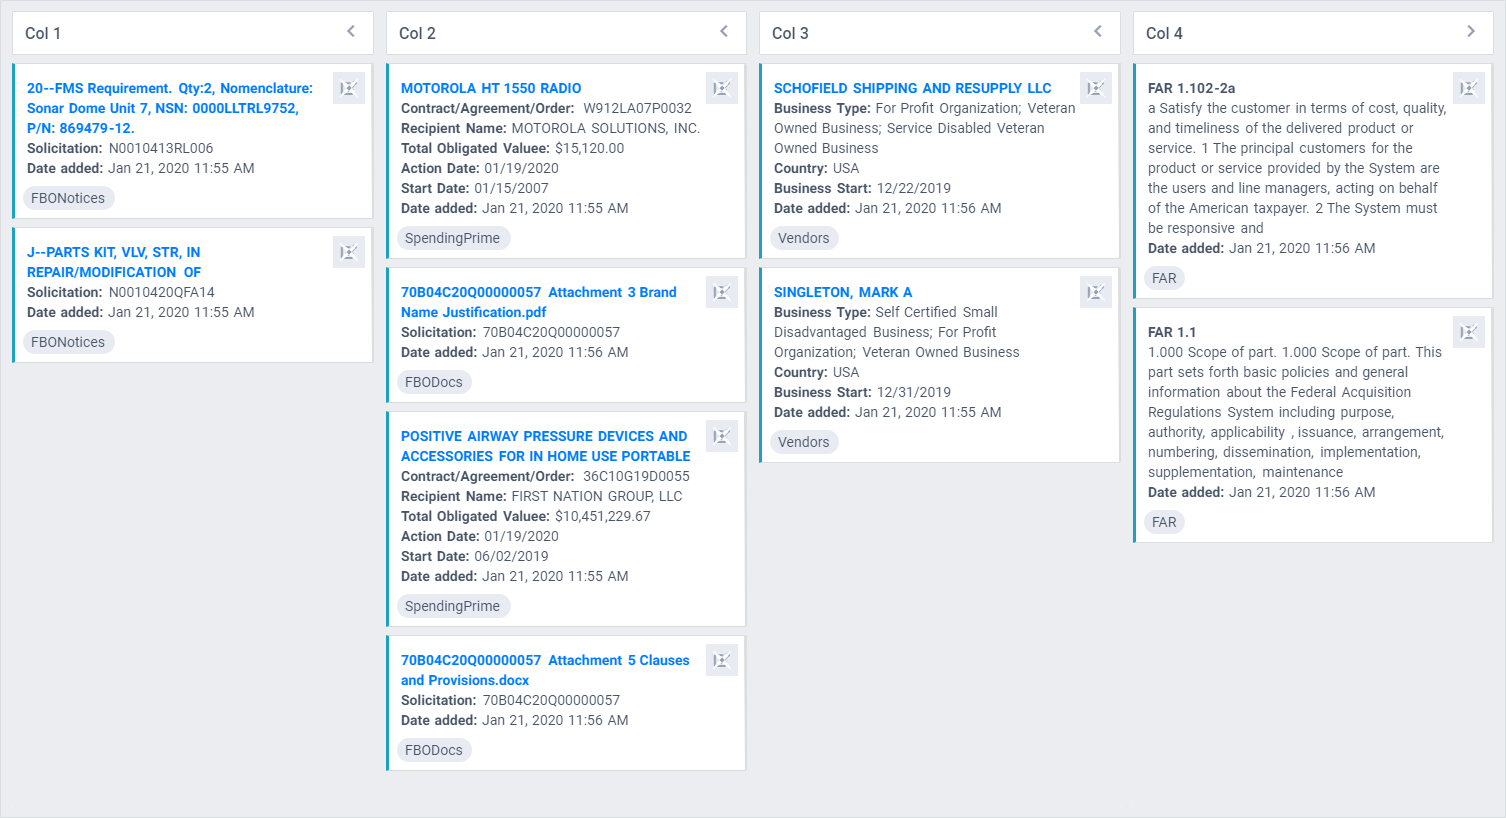
Task: Click FAR tag on FAR 1.102-2a card
Action: pos(1164,278)
